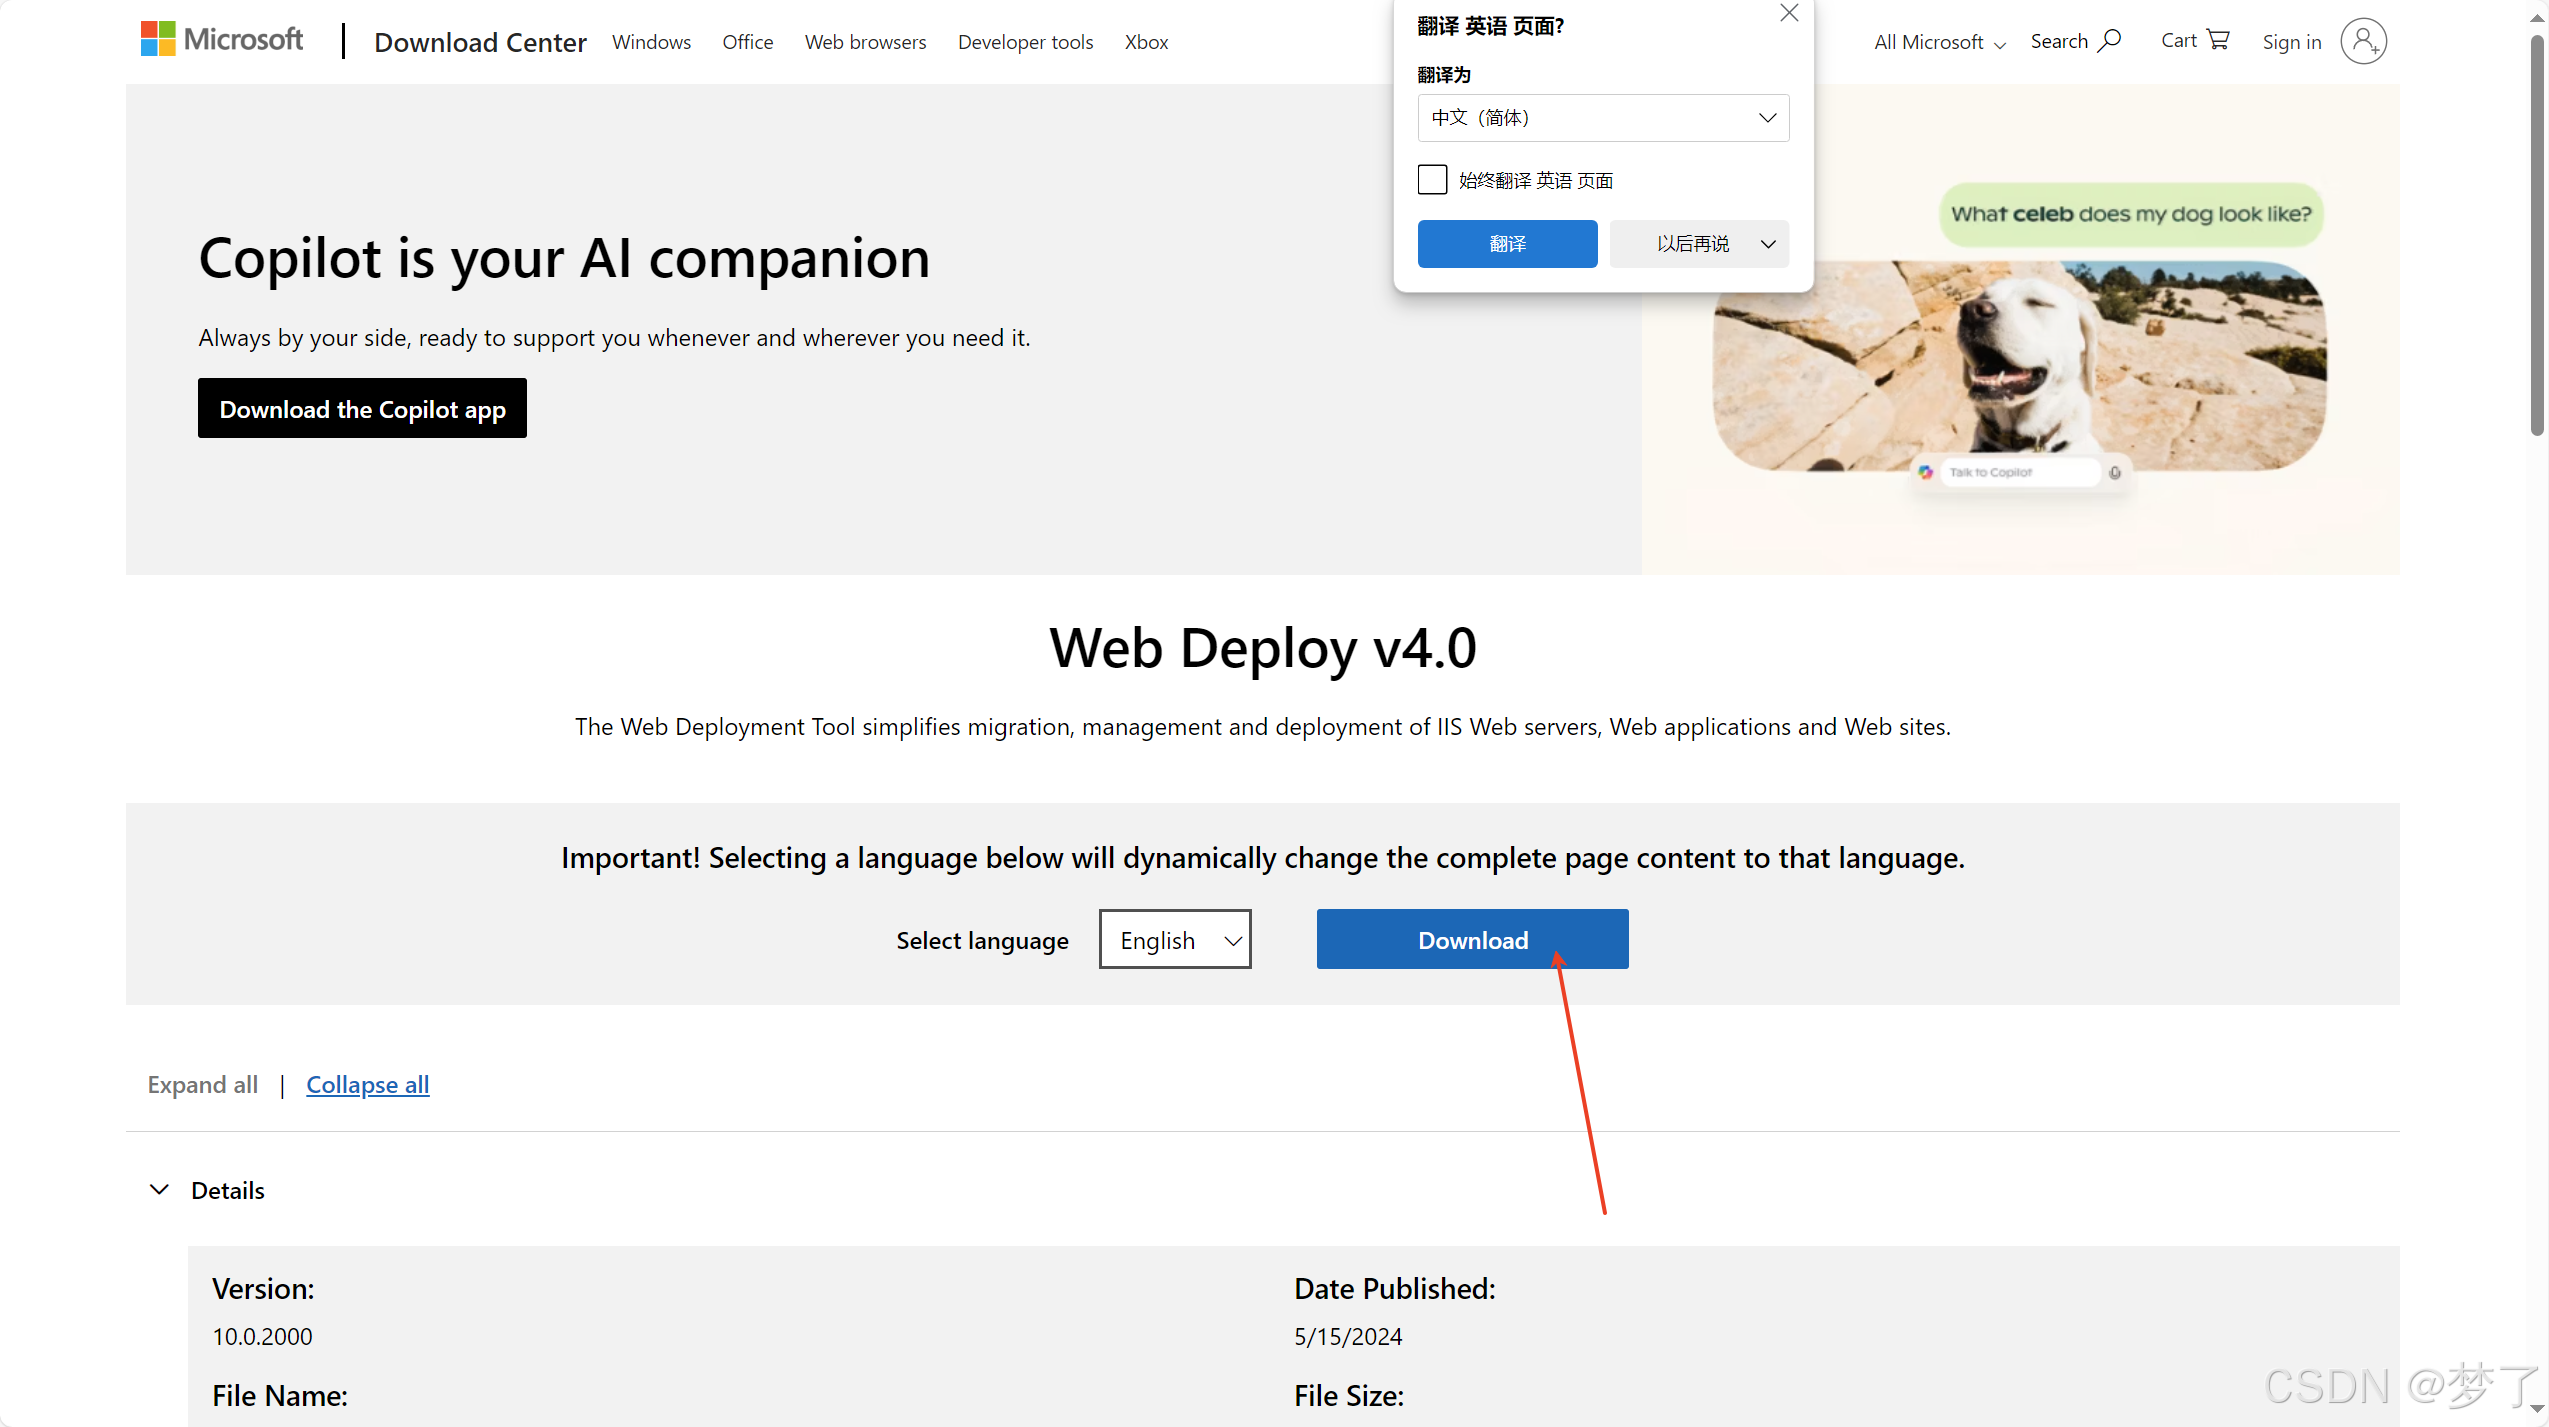The image size is (2549, 1427).
Task: Click the page vertical scrollbar thumb
Action: point(2537,235)
